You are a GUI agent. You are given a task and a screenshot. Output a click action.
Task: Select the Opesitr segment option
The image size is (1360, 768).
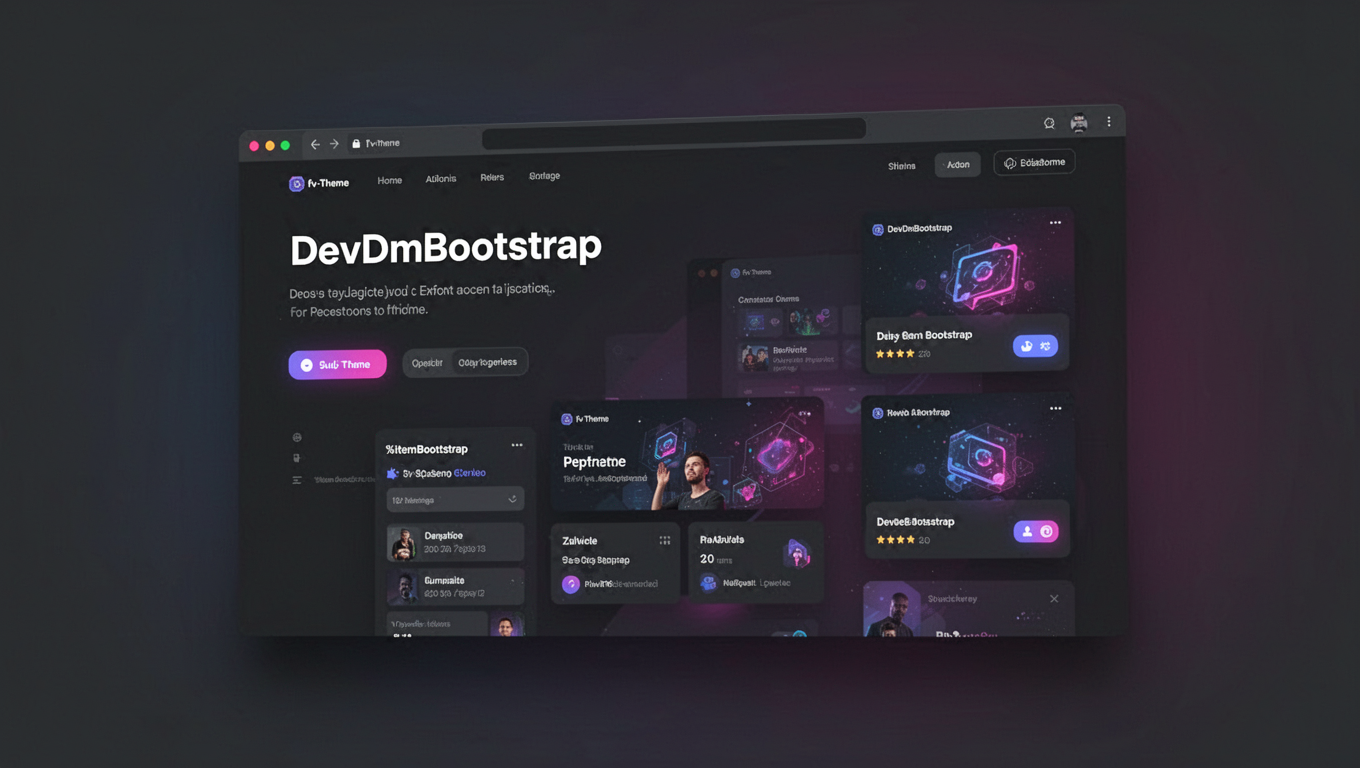(x=427, y=363)
